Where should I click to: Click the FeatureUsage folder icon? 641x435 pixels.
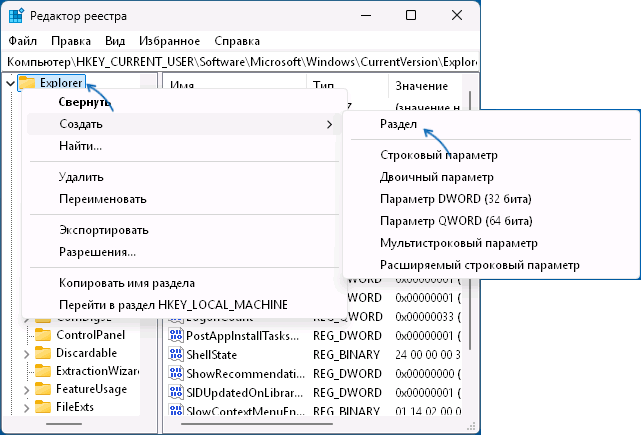(x=43, y=389)
